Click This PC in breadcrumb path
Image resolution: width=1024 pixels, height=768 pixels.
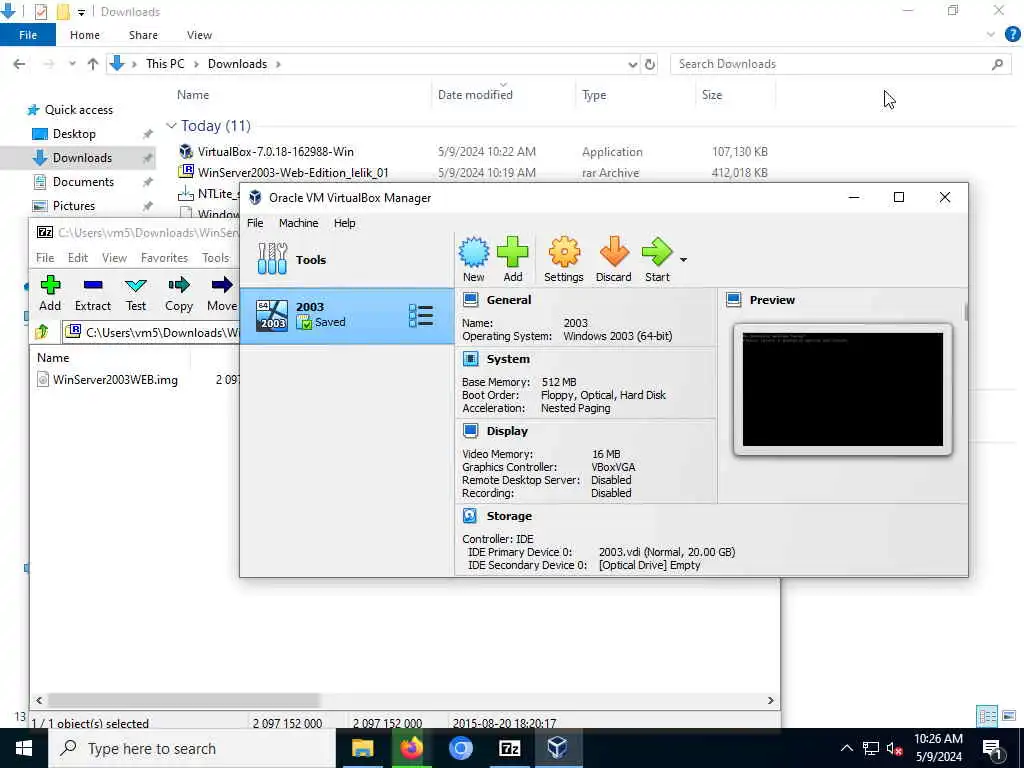(165, 64)
